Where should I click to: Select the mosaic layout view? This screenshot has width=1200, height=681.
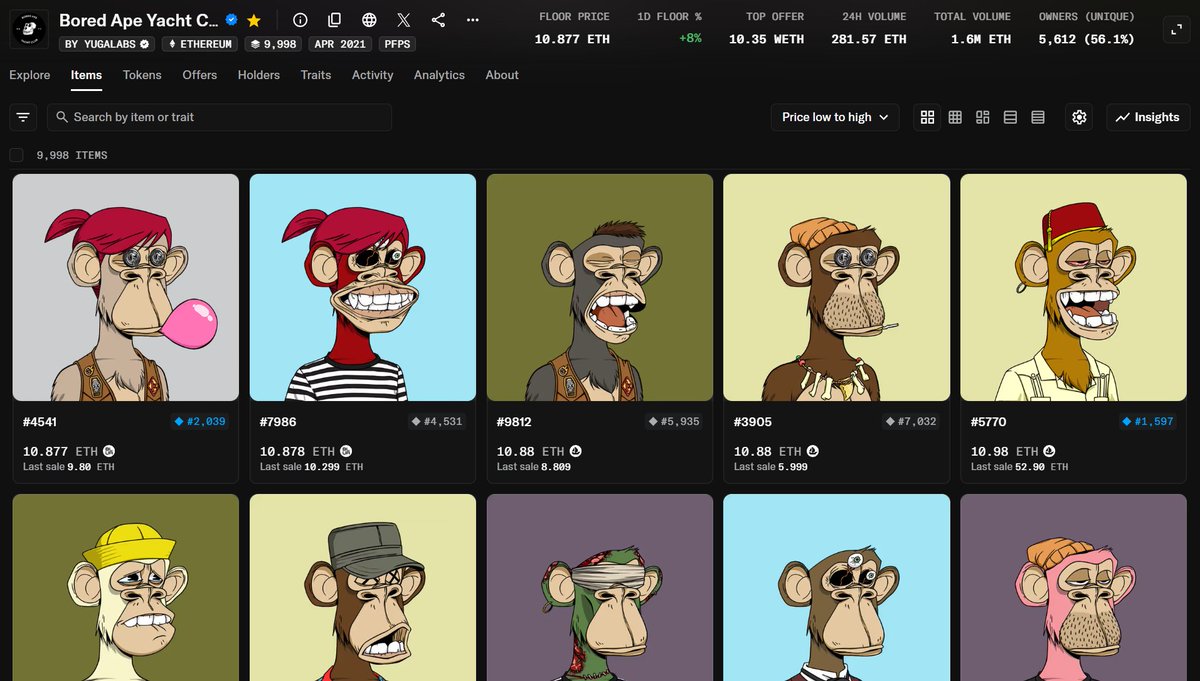click(x=983, y=117)
